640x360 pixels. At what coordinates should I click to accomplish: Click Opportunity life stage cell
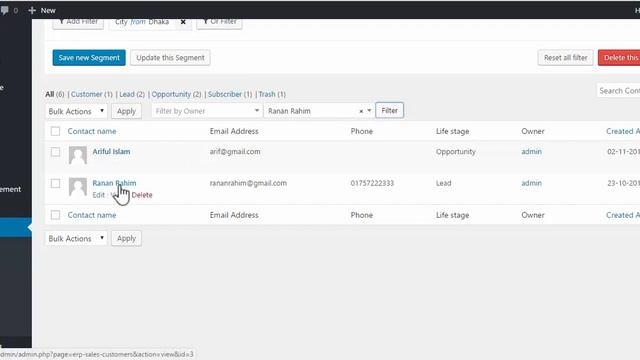point(456,151)
